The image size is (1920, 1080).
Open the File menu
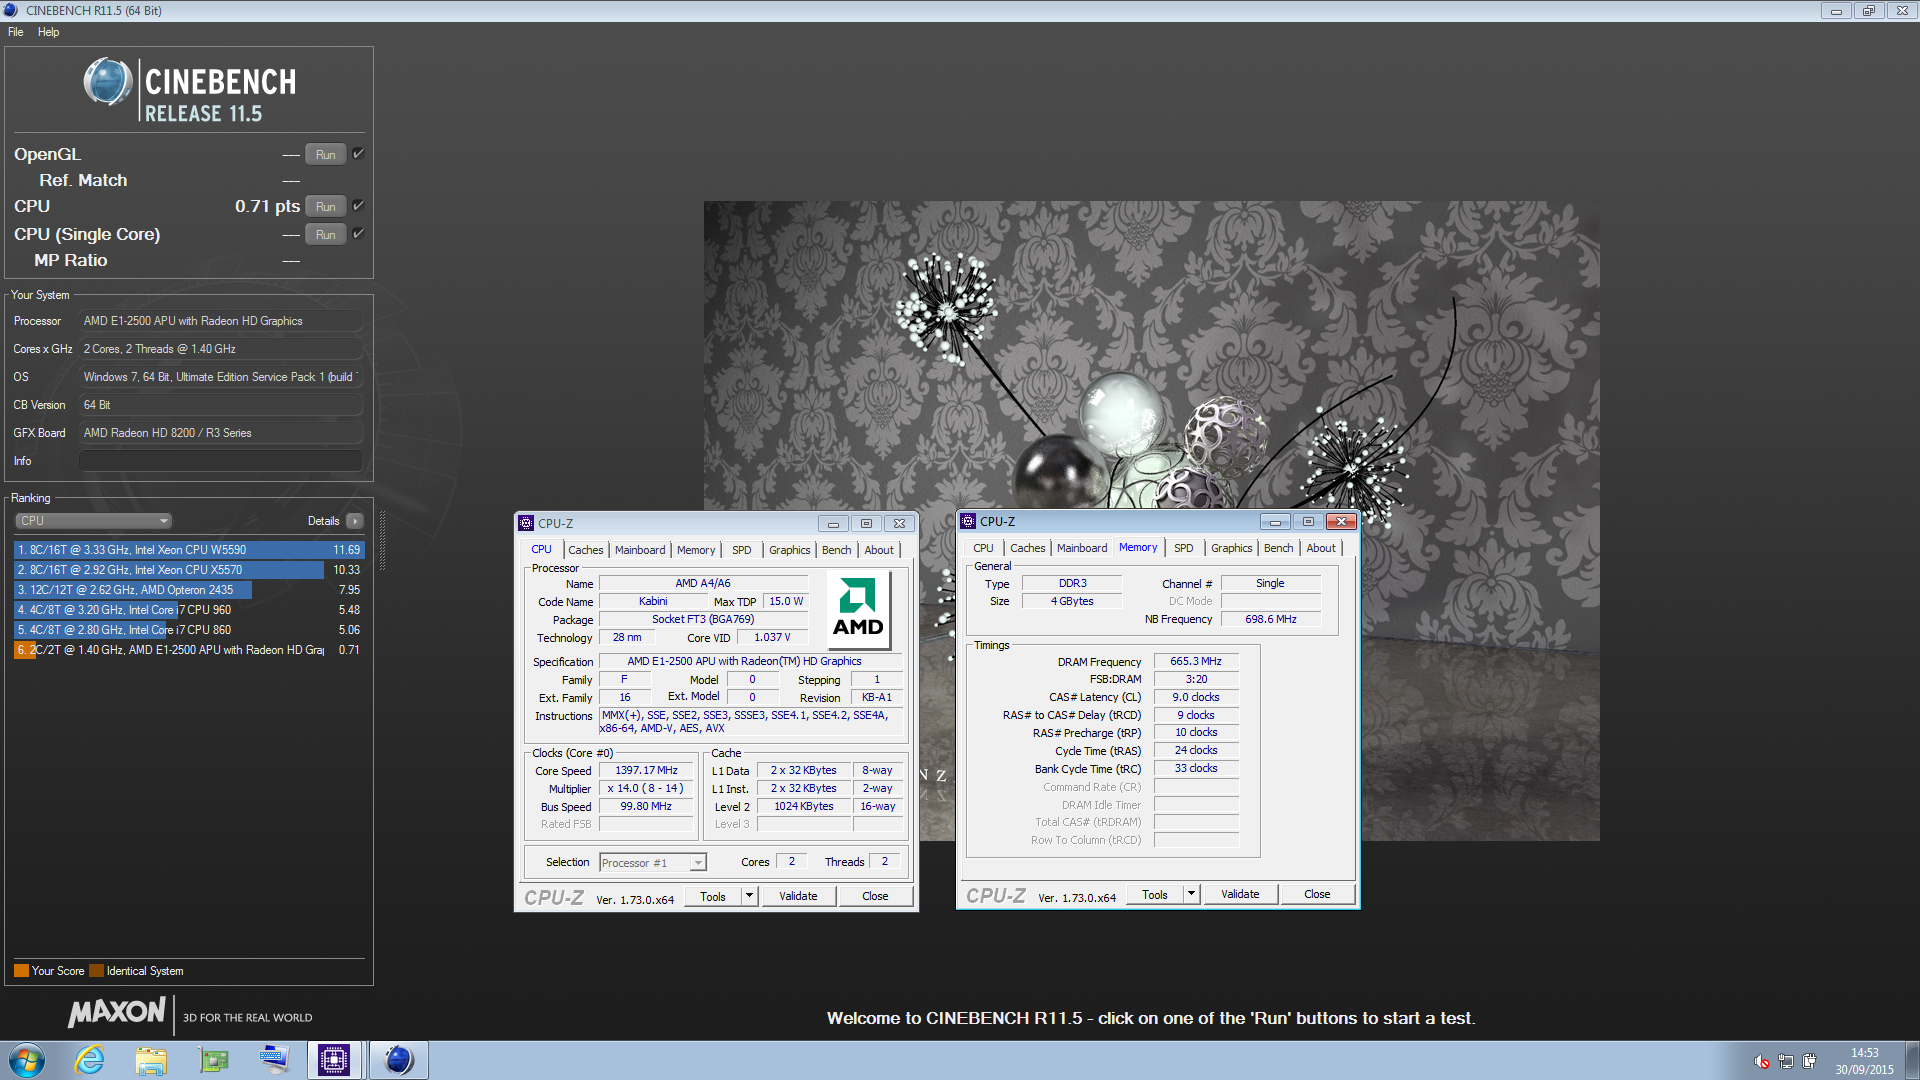pos(16,32)
